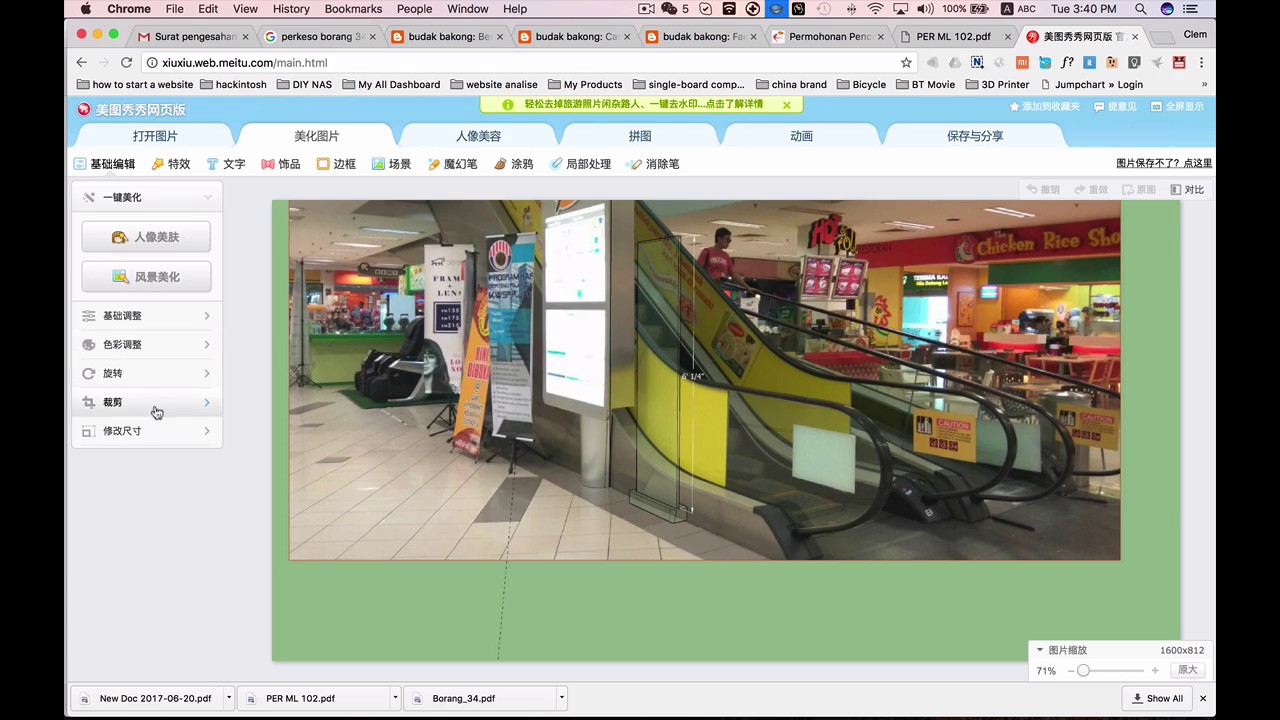Open the 边框 border tool
The image size is (1280, 720).
pyautogui.click(x=336, y=164)
